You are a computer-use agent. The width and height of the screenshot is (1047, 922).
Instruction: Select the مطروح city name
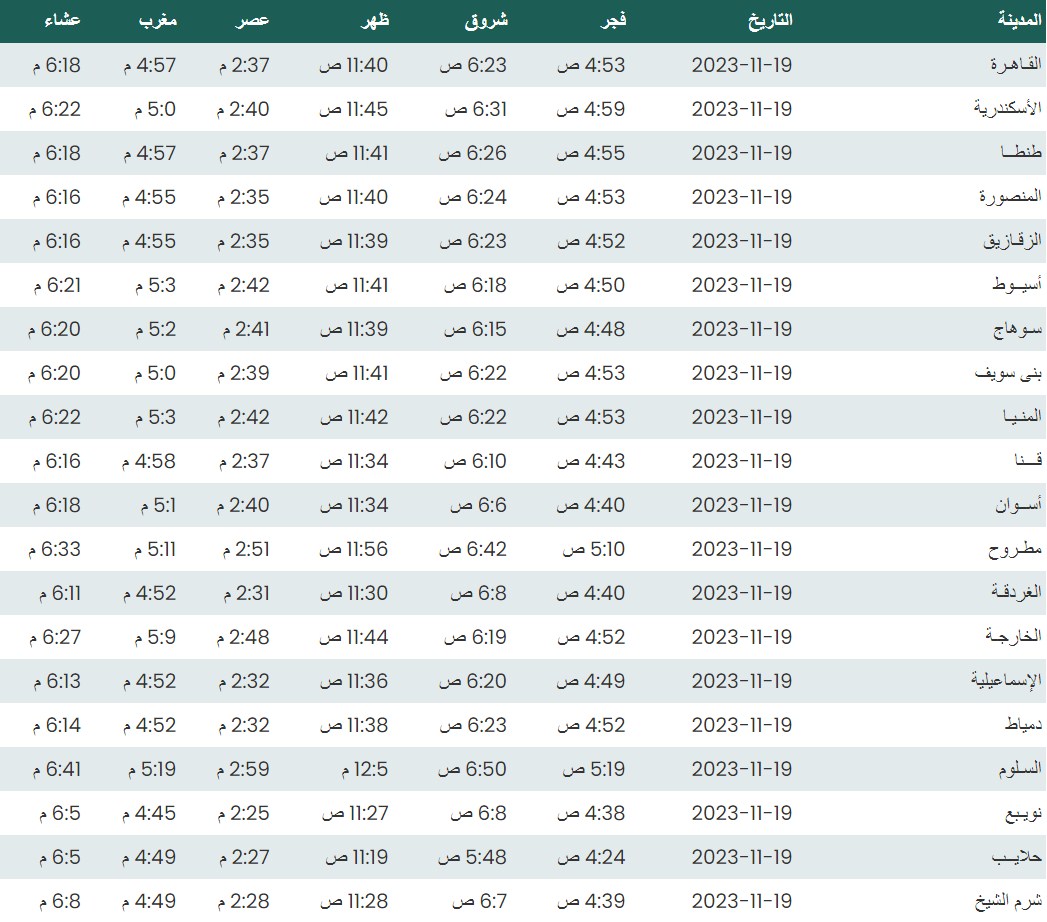click(x=1015, y=549)
